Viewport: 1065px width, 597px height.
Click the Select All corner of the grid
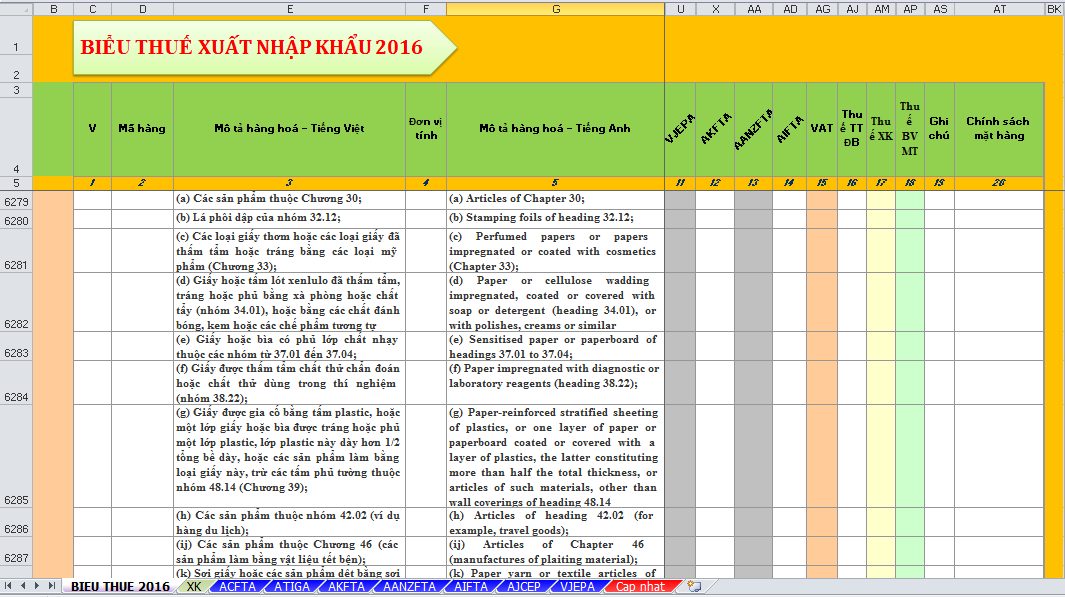tap(16, 9)
